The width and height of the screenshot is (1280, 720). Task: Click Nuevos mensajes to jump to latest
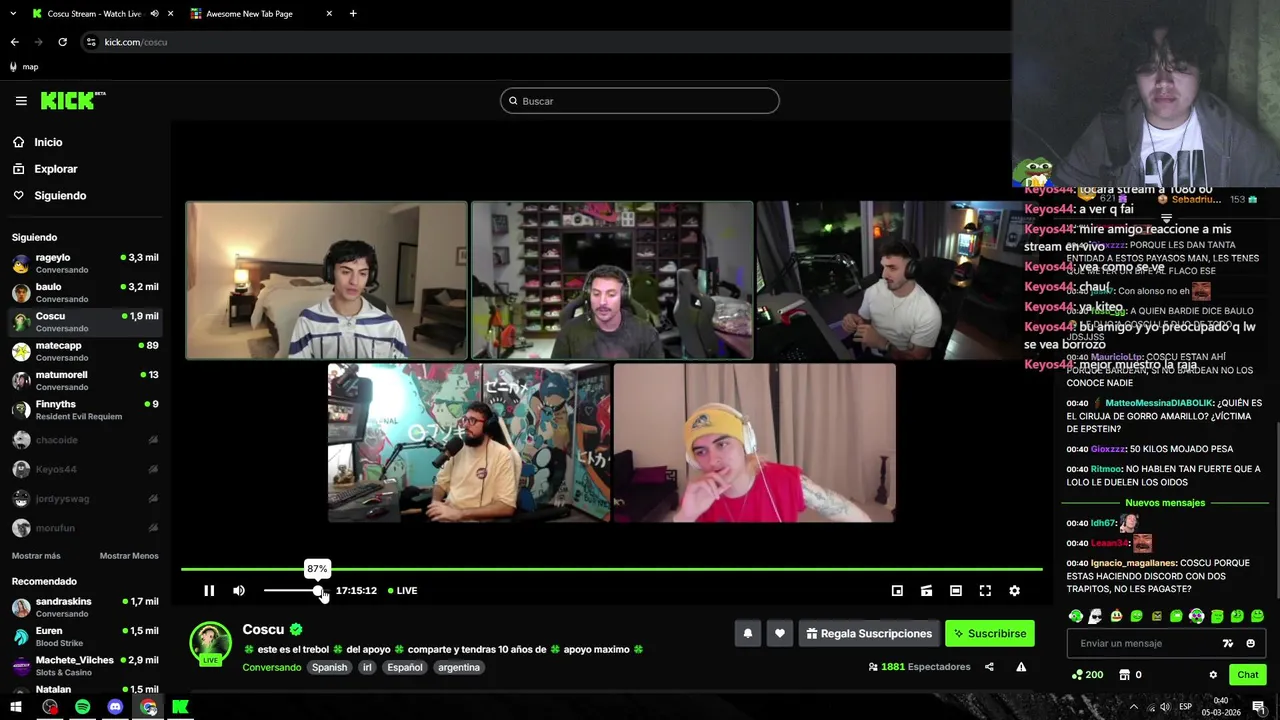(x=1165, y=503)
